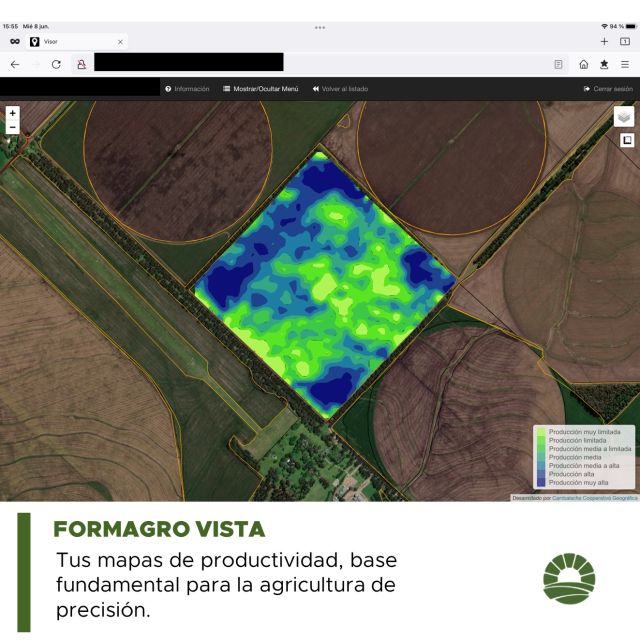Open the browser hamburger menu
Image resolution: width=640 pixels, height=640 pixels.
point(625,64)
